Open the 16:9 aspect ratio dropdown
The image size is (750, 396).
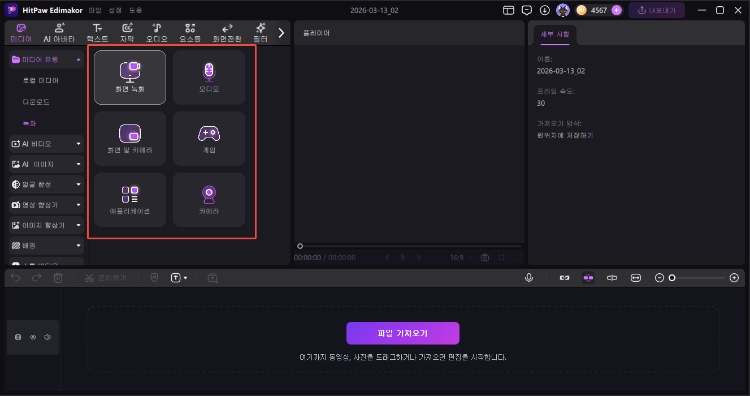(x=461, y=257)
